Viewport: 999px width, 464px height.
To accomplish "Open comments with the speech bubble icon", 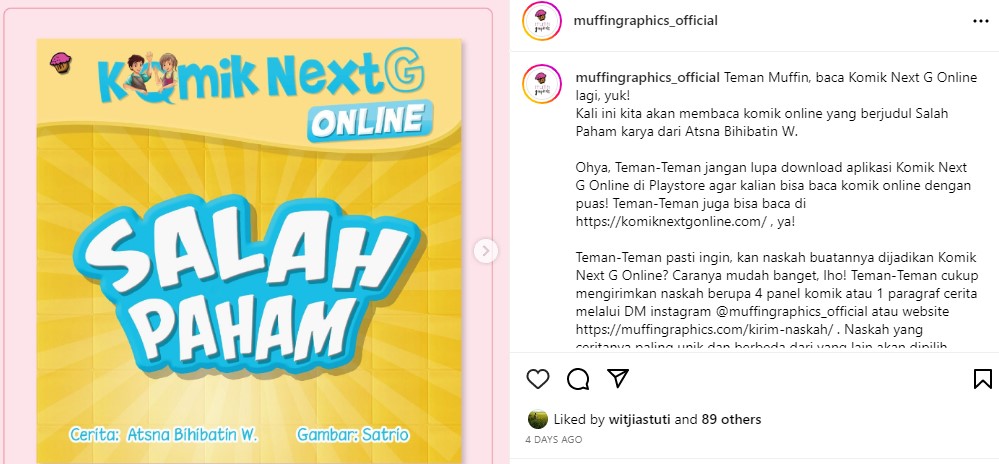I will 578,379.
